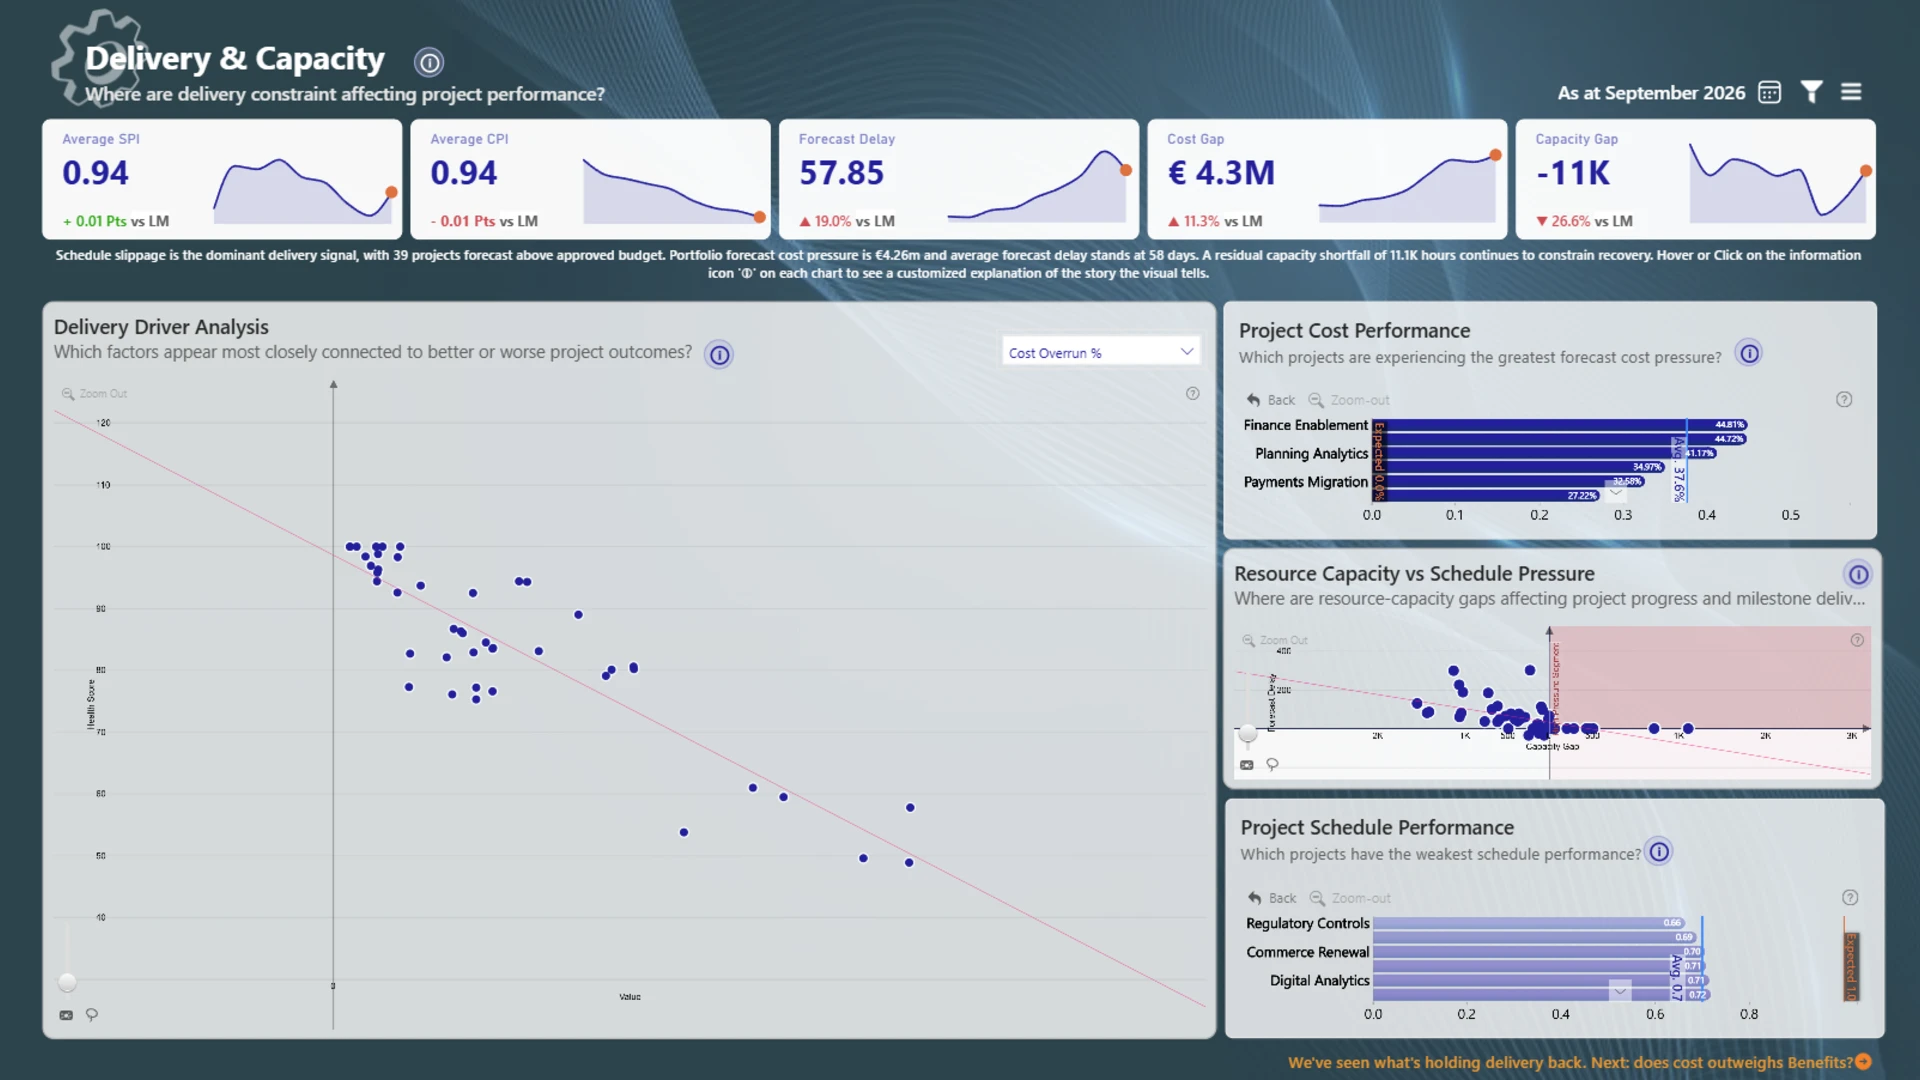This screenshot has height=1080, width=1920.
Task: Click Zoom-out in Project Cost Performance chart
Action: pyautogui.click(x=1349, y=400)
